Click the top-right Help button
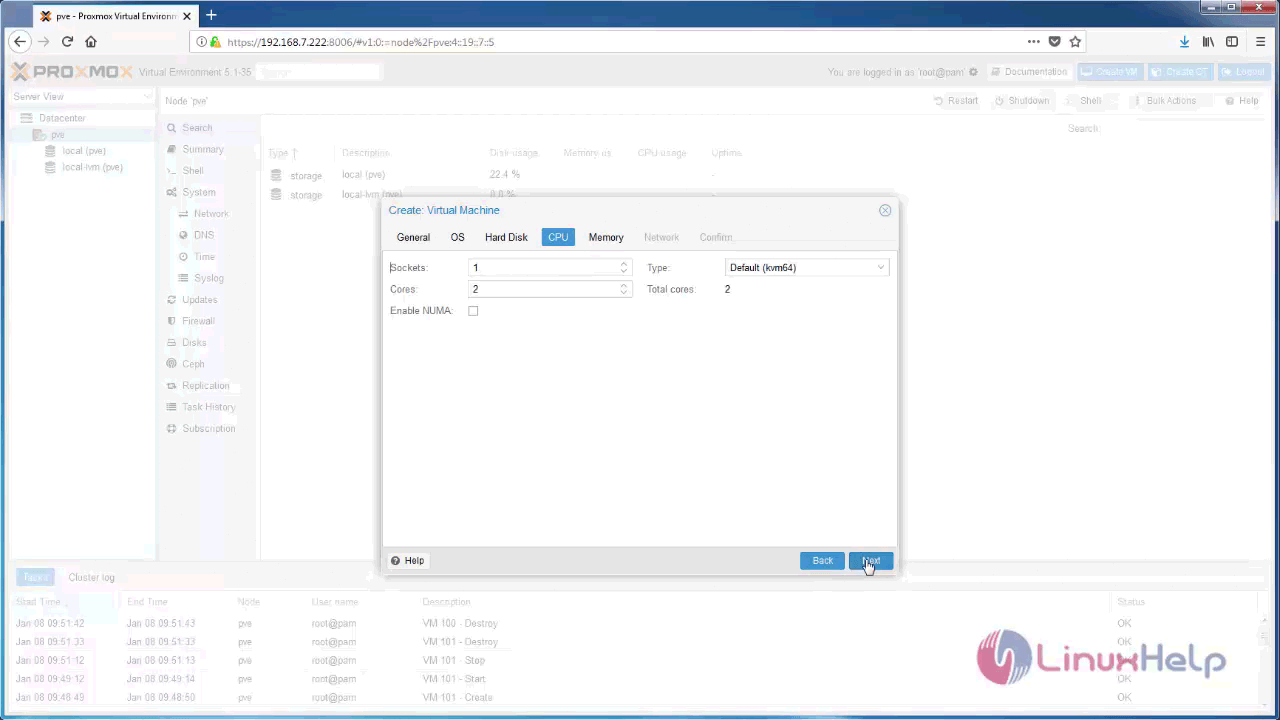1280x720 pixels. pyautogui.click(x=1241, y=101)
